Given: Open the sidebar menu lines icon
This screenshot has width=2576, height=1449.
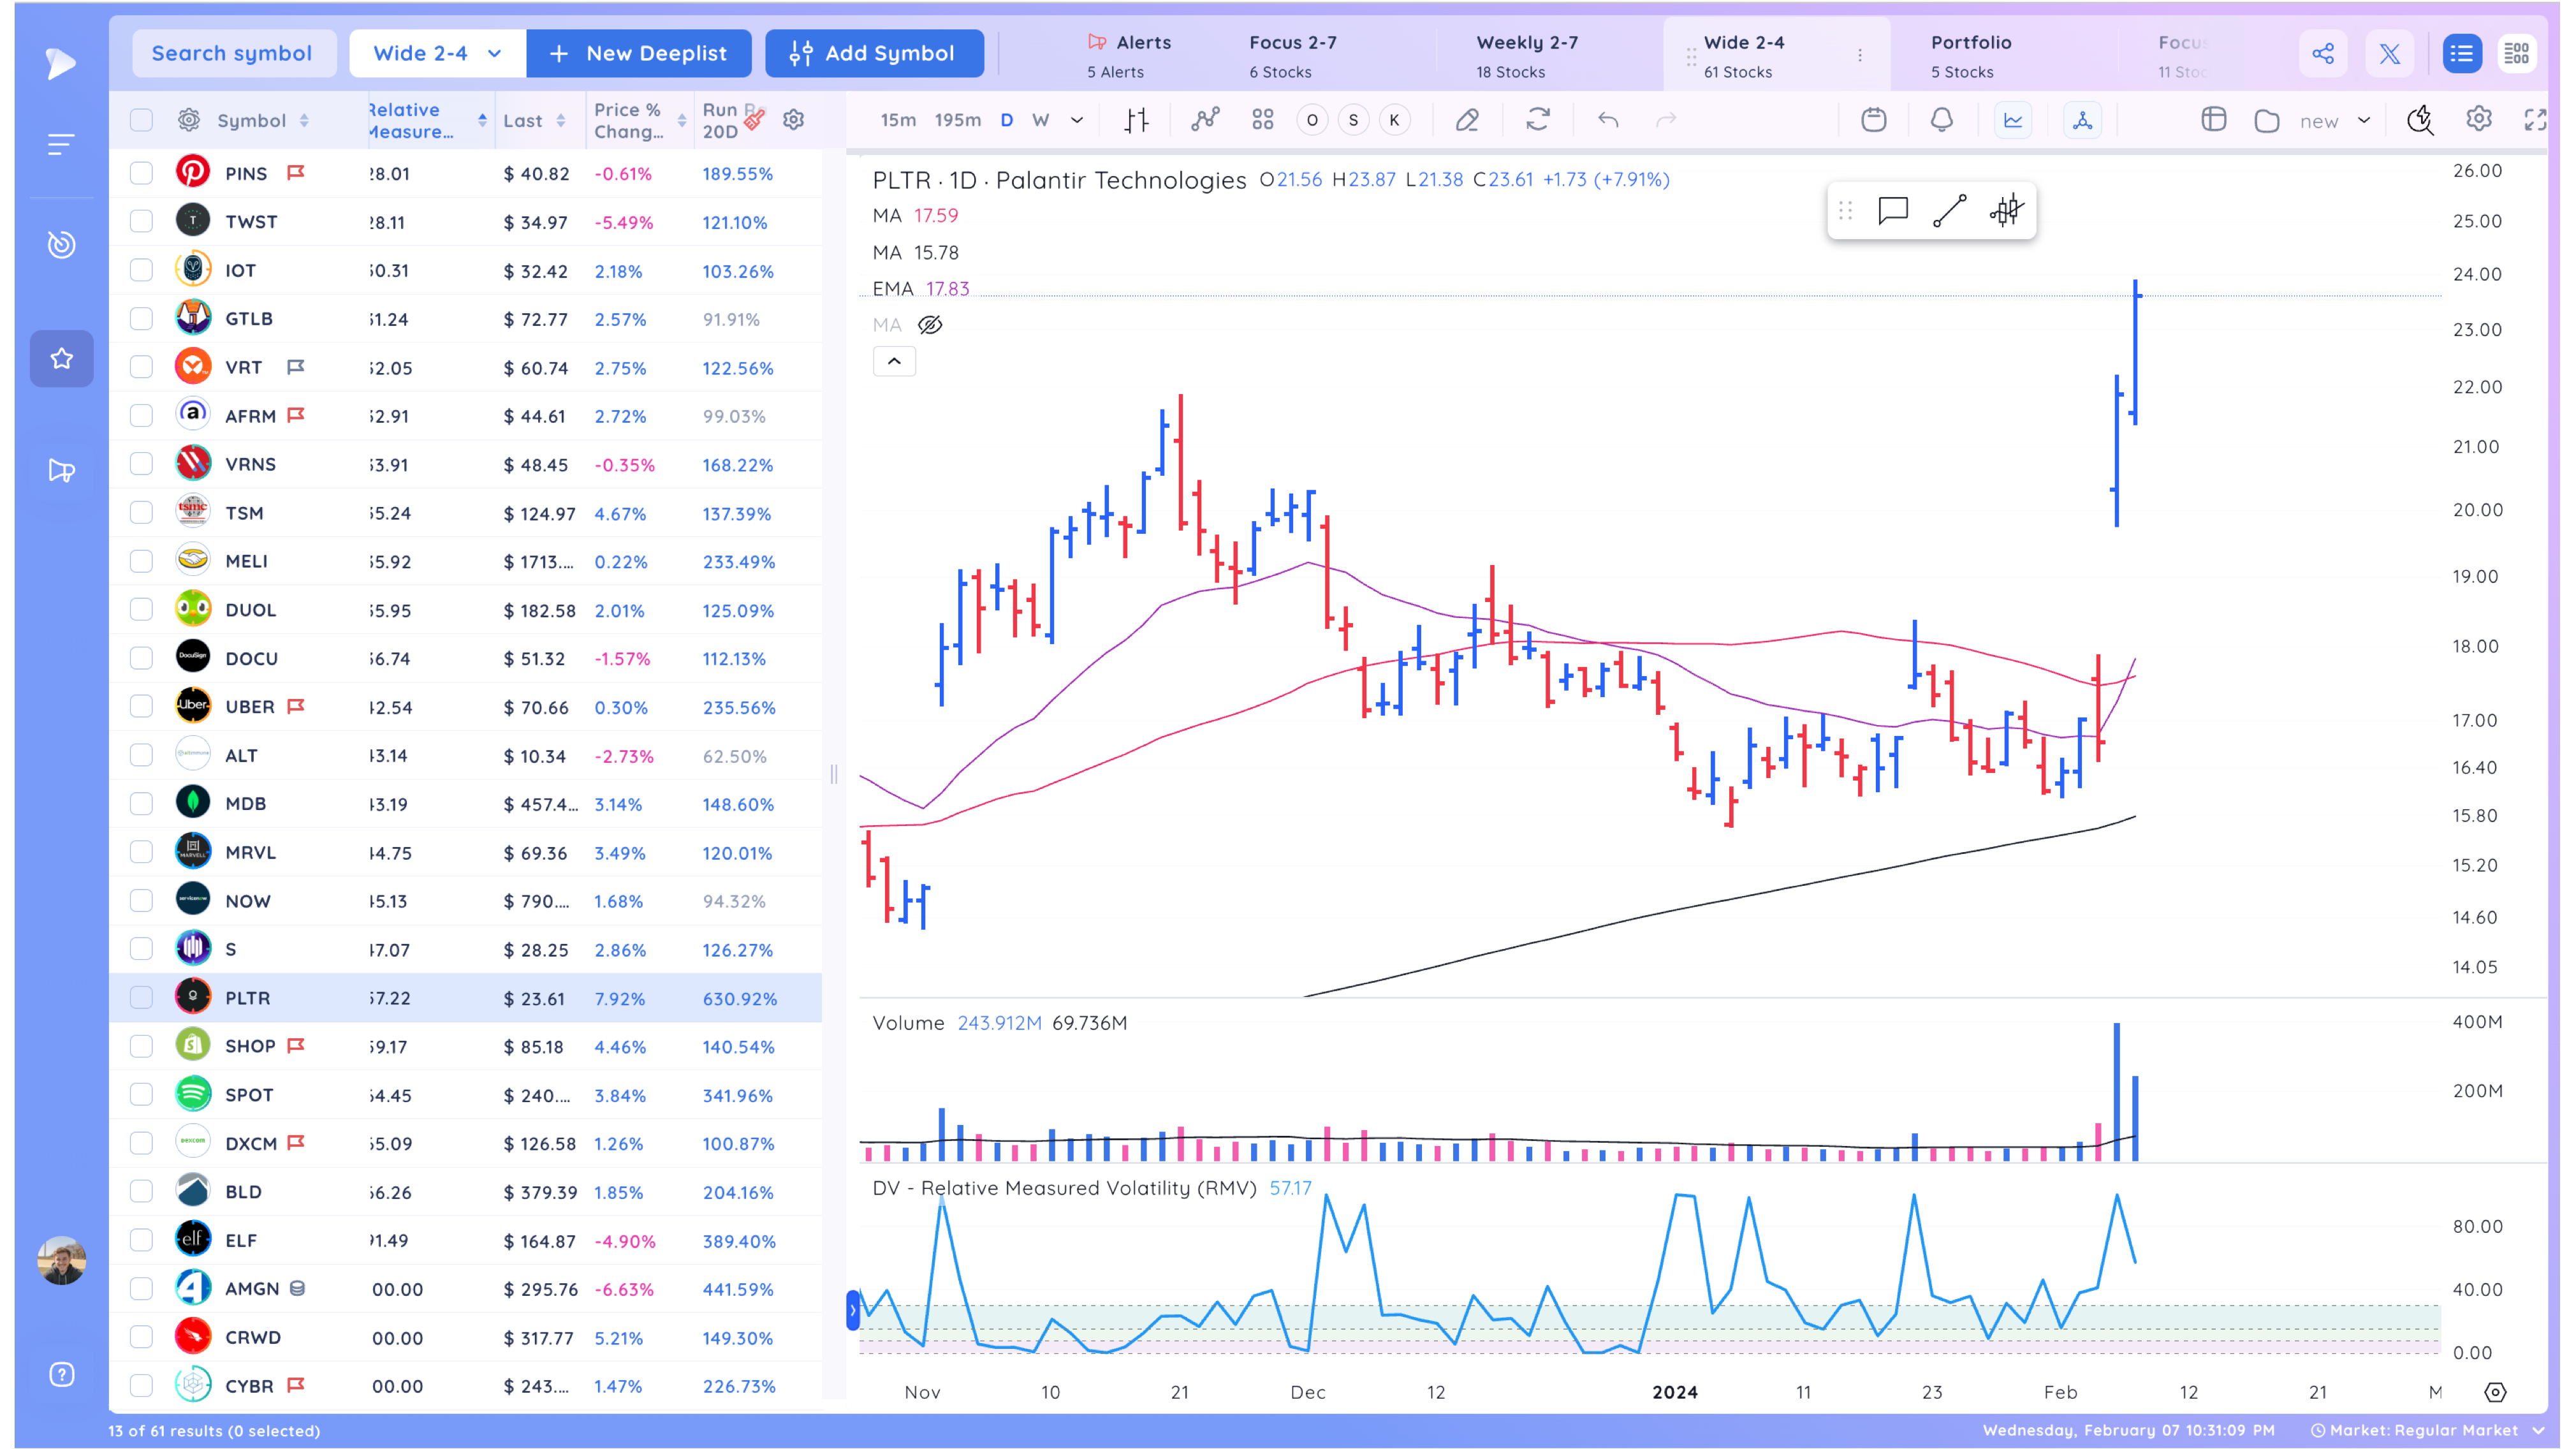Looking at the screenshot, I should point(61,145).
